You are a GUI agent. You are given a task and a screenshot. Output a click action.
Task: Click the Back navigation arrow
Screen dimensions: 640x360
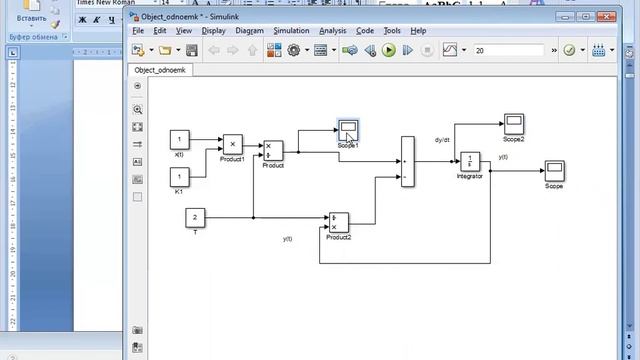pos(213,50)
